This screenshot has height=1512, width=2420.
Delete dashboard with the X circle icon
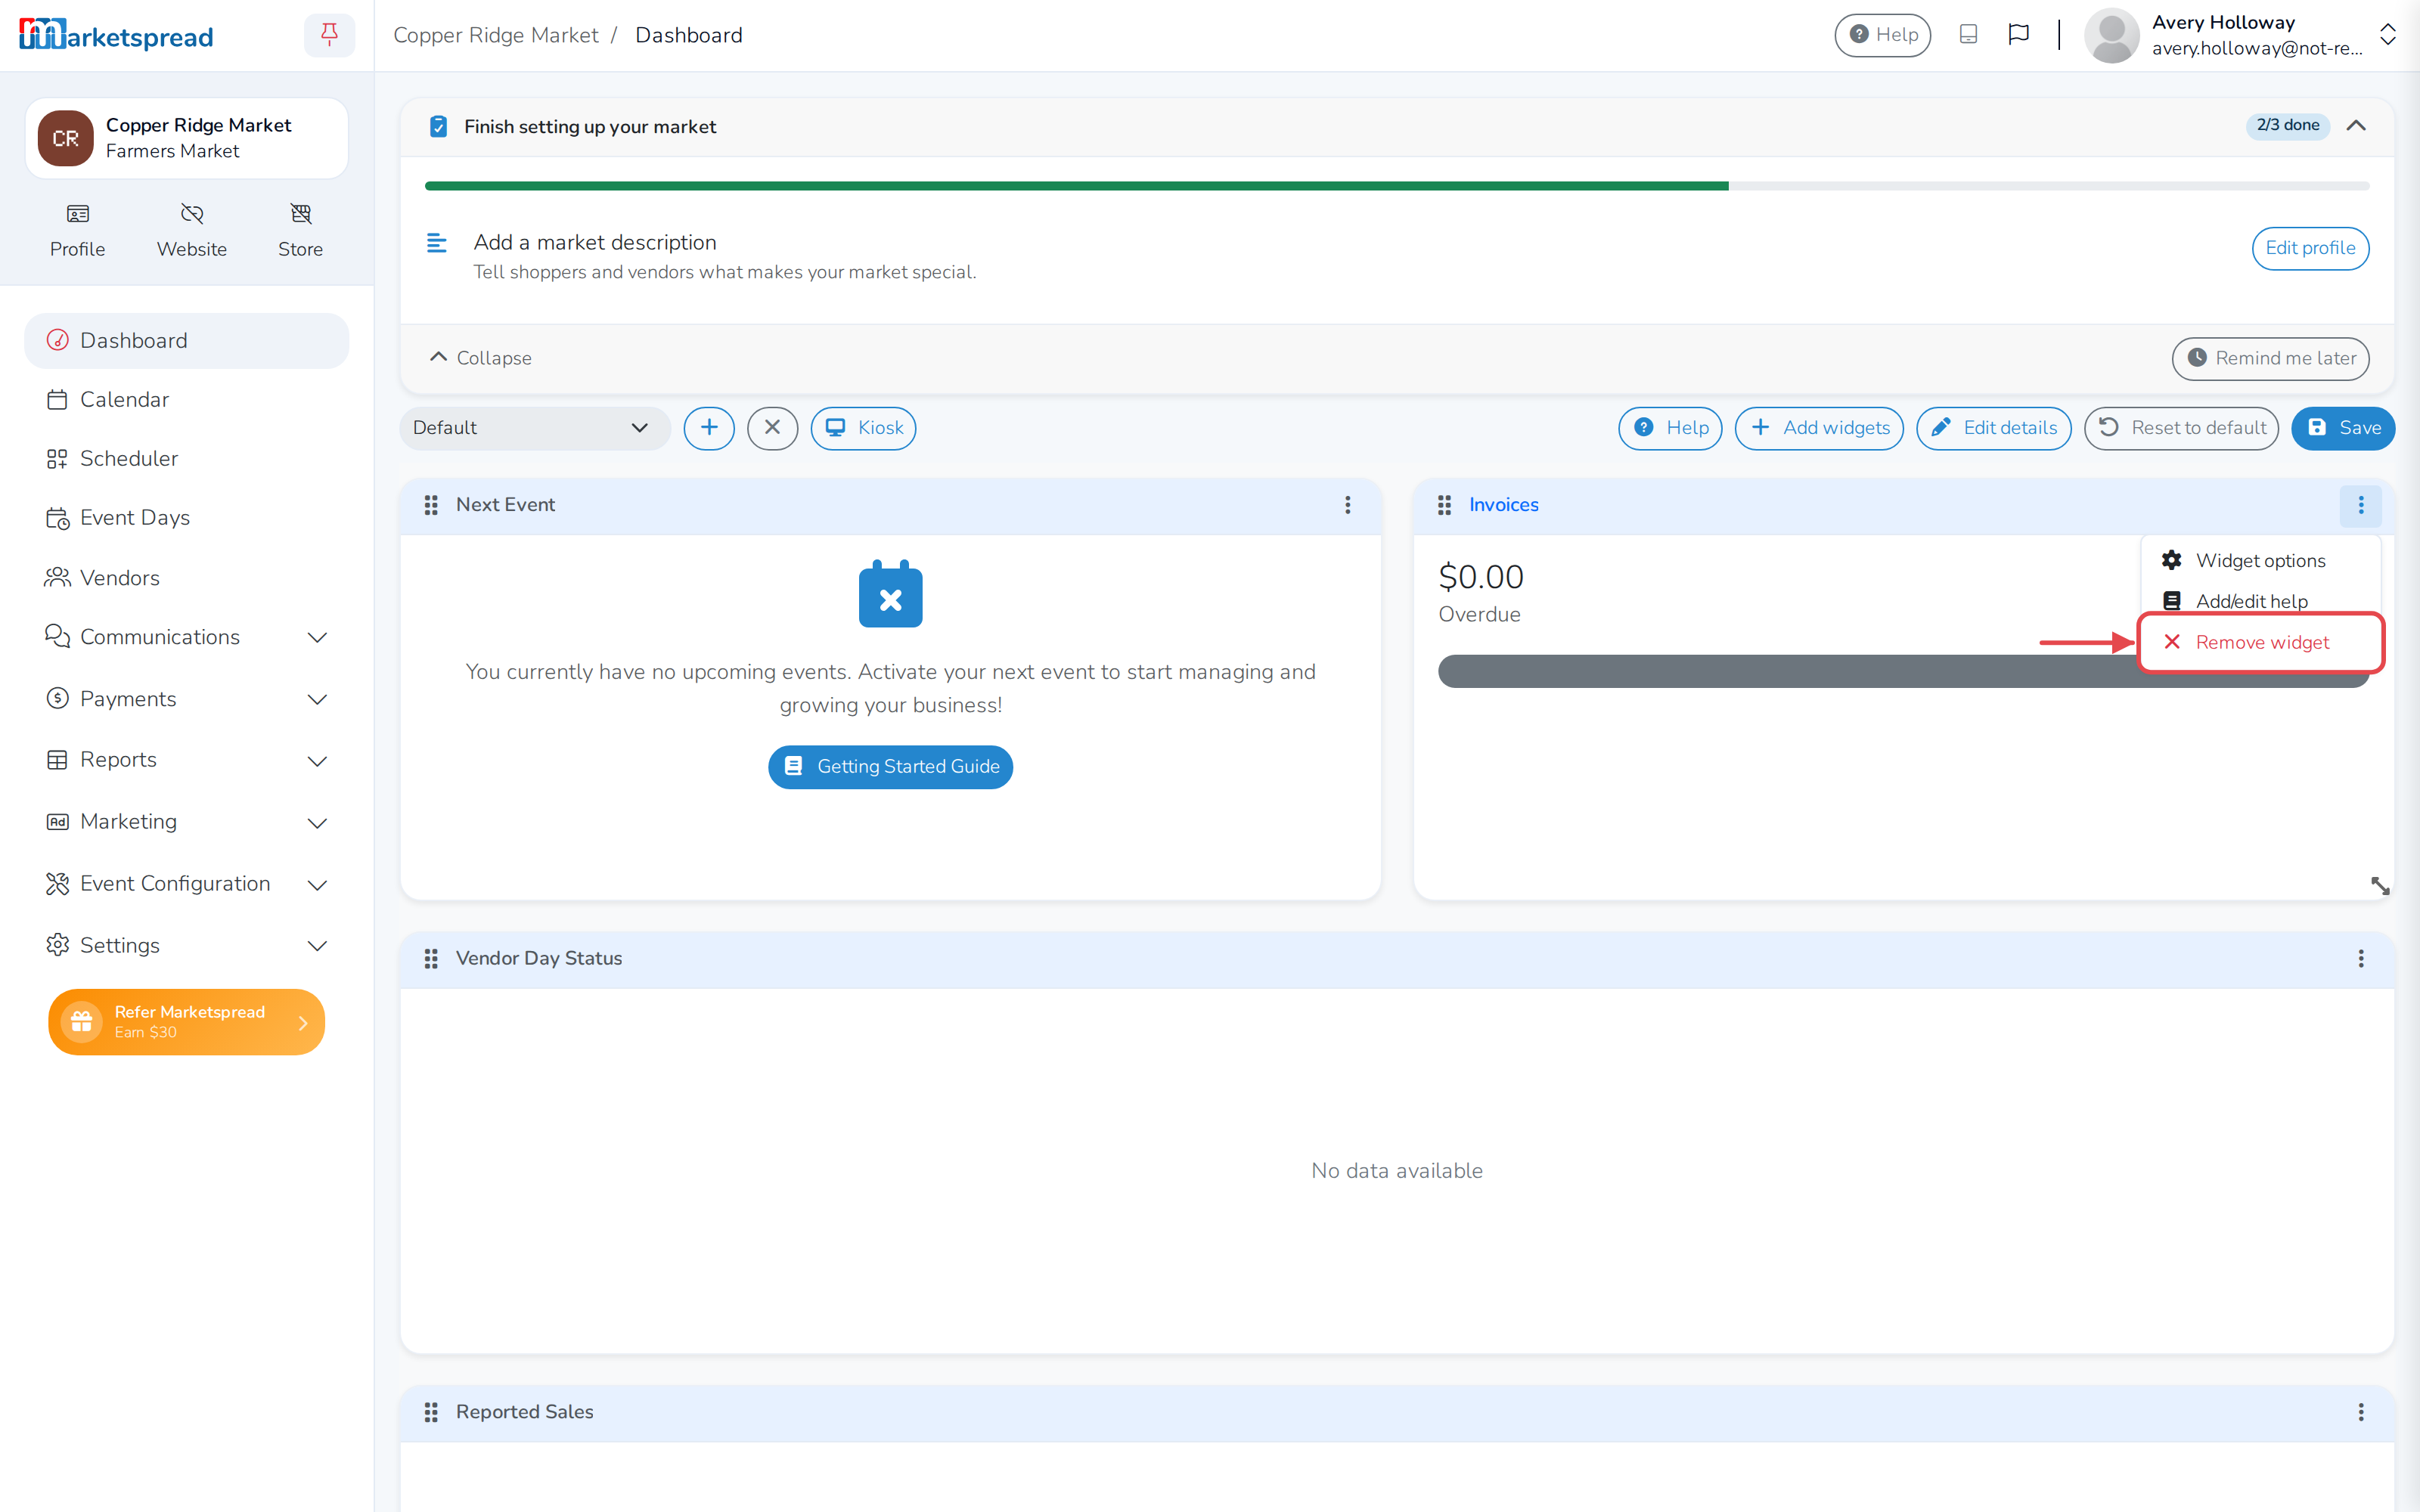pyautogui.click(x=772, y=428)
